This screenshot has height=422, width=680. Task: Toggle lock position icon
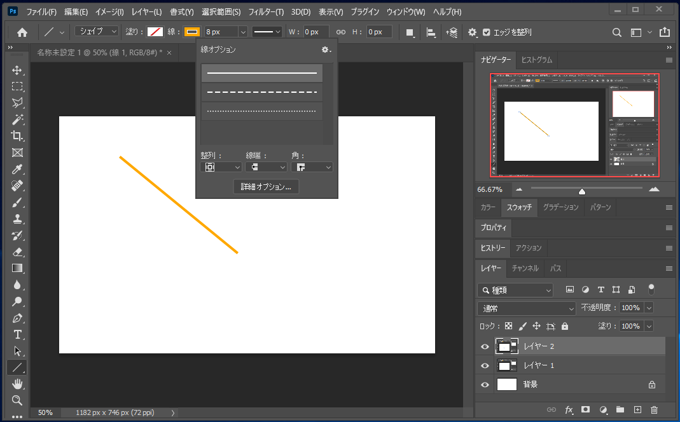tap(536, 326)
